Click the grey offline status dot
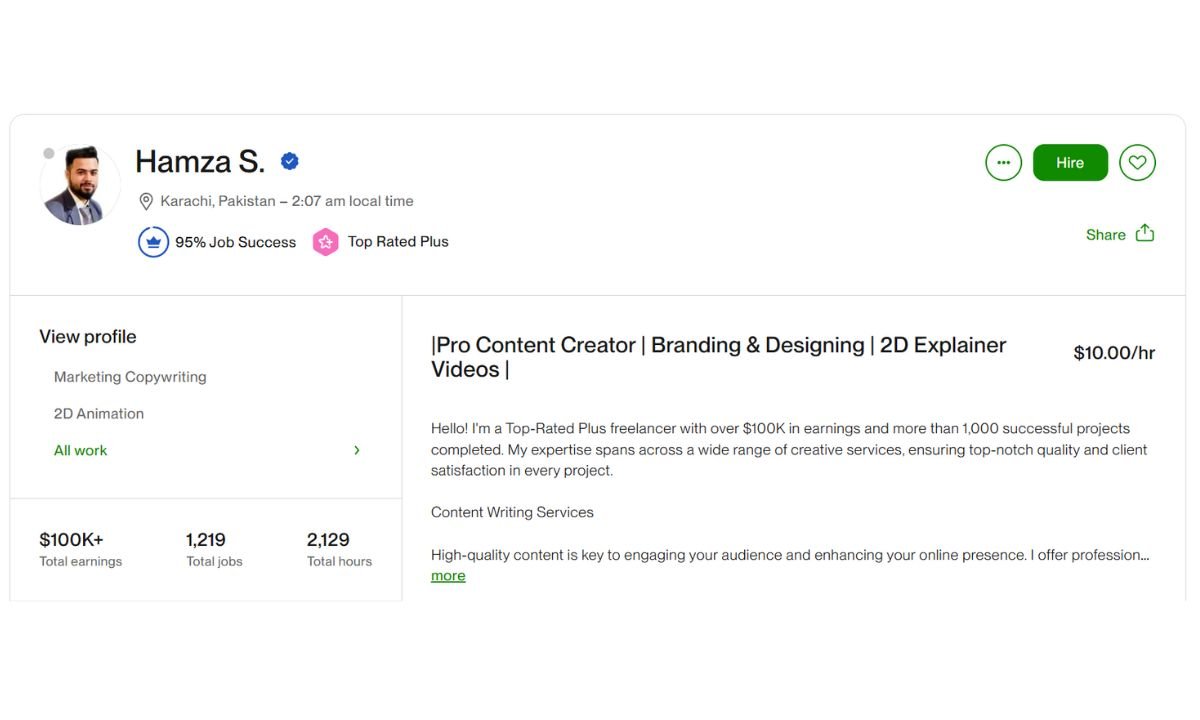1200x720 pixels. [x=49, y=154]
